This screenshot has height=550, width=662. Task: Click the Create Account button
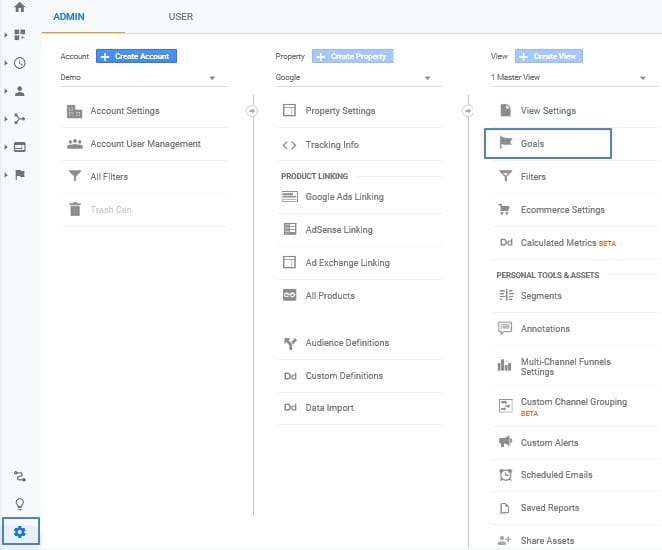[136, 57]
